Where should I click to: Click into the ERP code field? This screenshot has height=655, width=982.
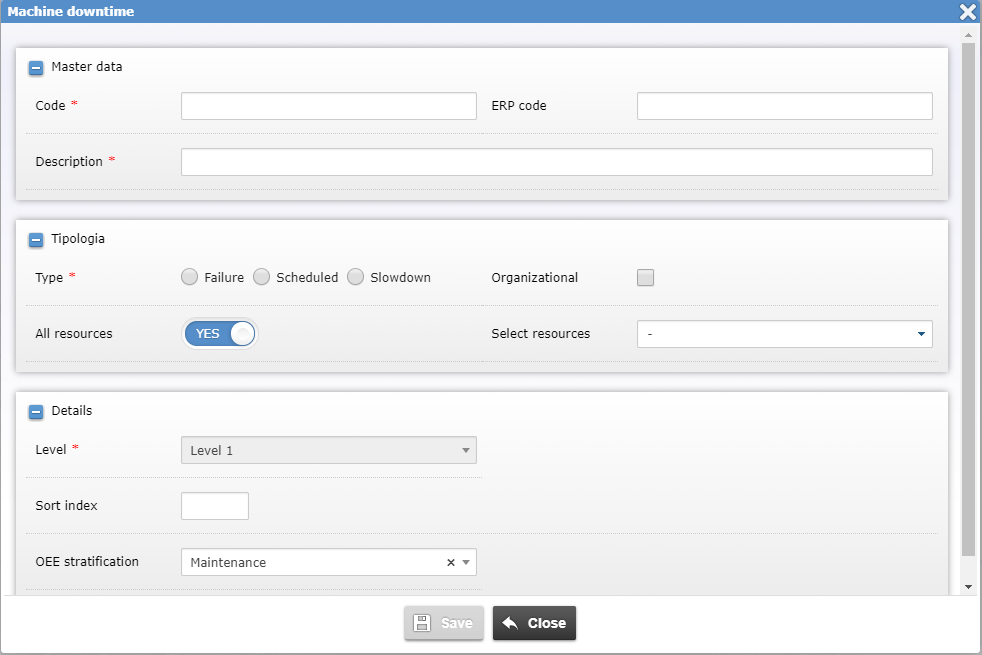(784, 106)
